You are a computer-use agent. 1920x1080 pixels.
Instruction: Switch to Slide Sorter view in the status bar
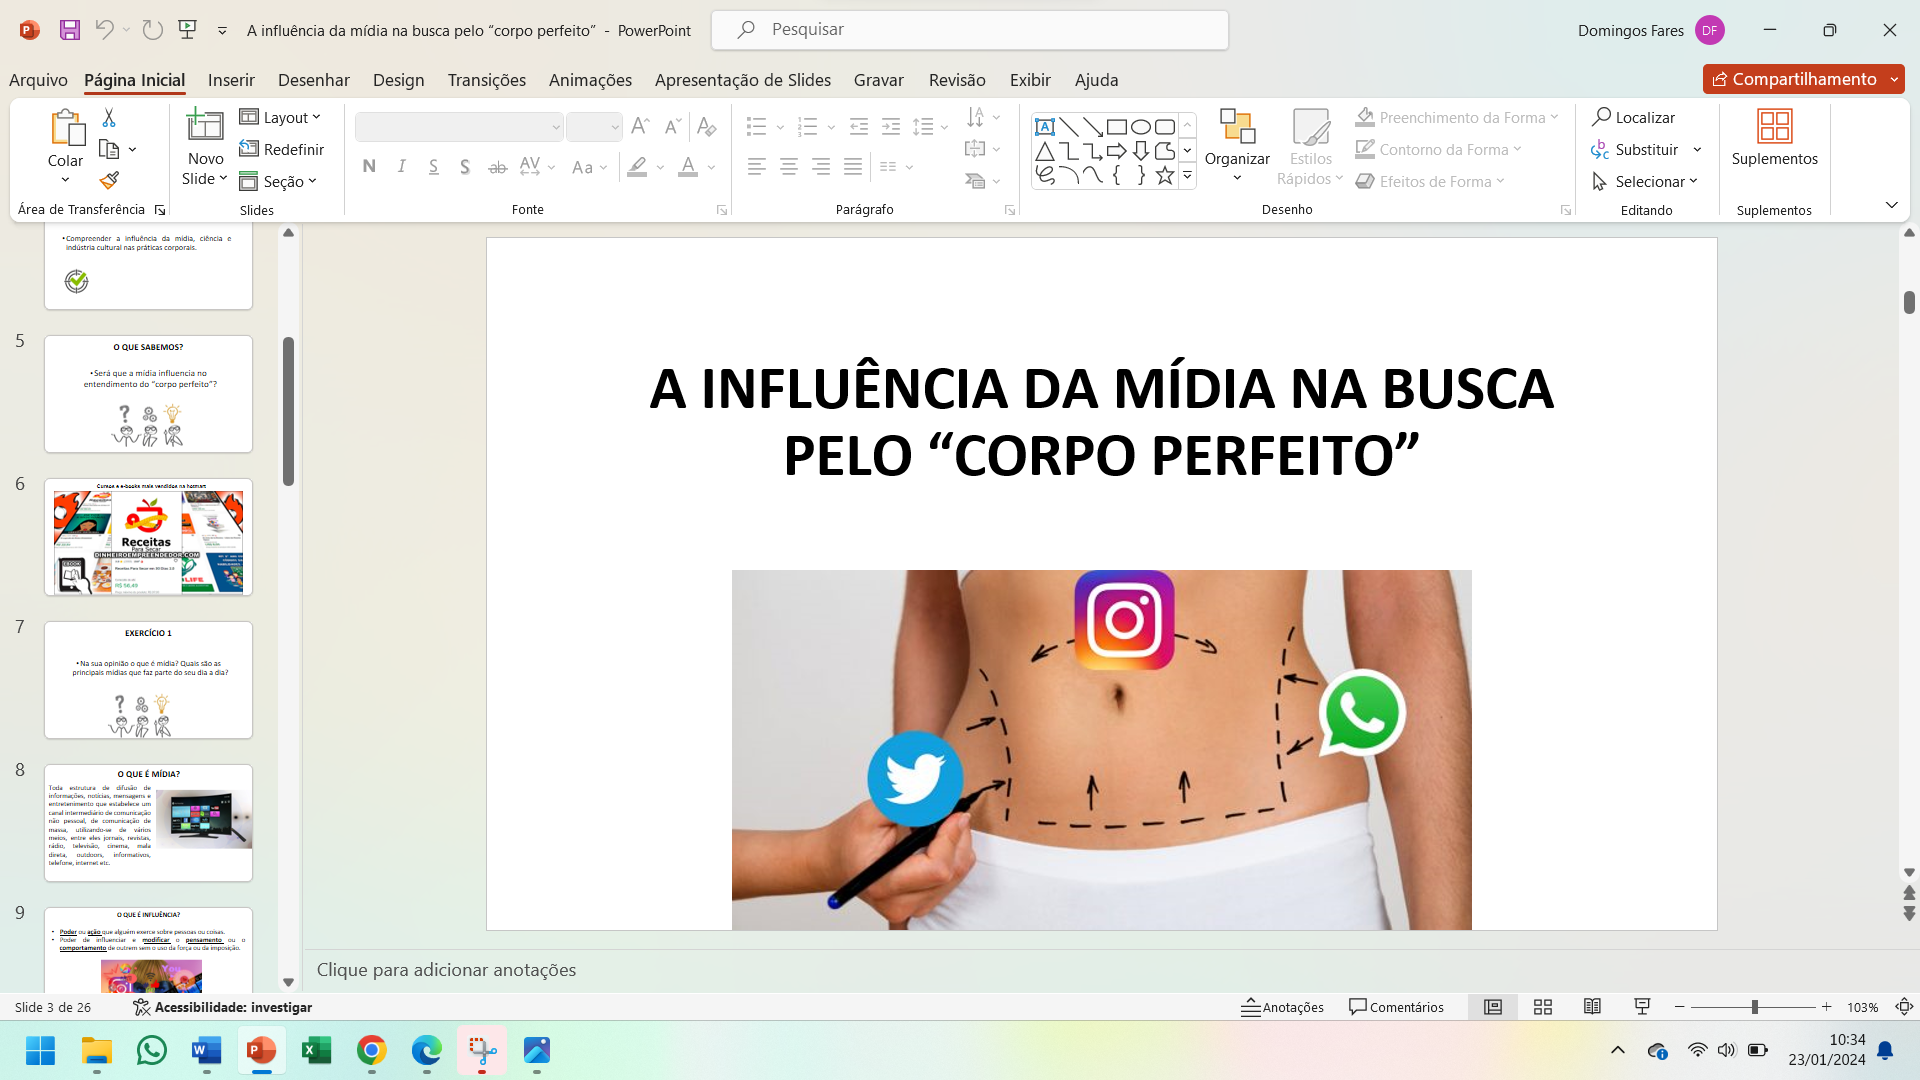pyautogui.click(x=1543, y=1007)
